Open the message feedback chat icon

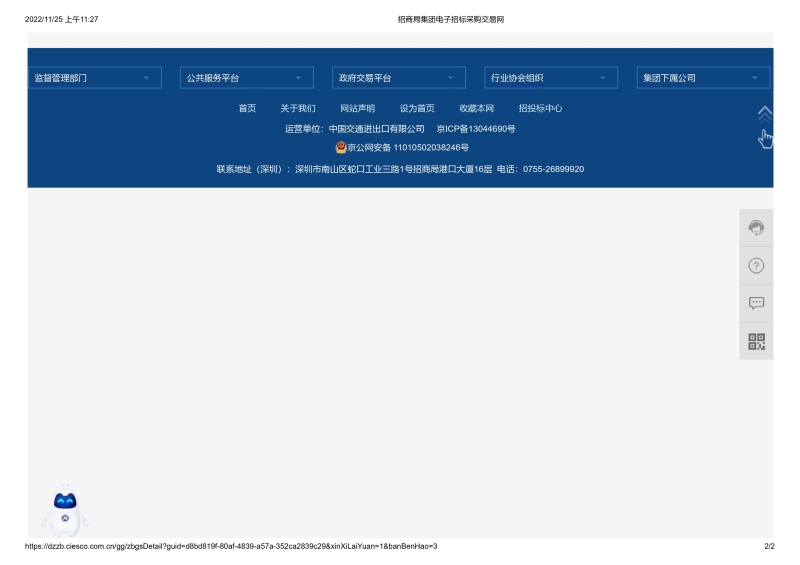coord(756,303)
